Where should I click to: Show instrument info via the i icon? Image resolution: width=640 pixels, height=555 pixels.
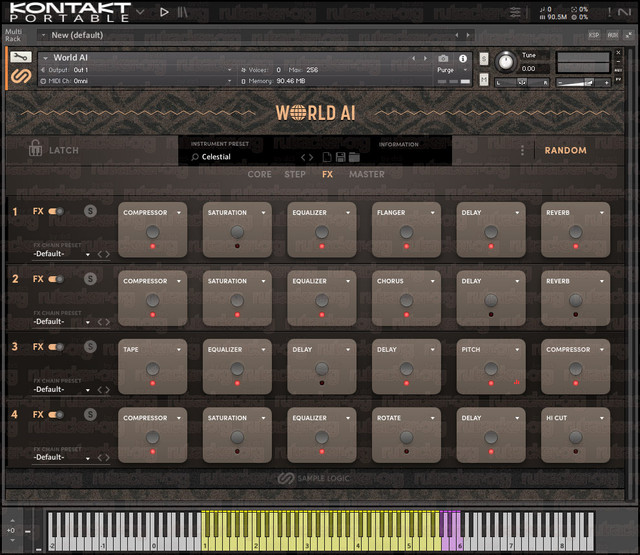point(462,58)
